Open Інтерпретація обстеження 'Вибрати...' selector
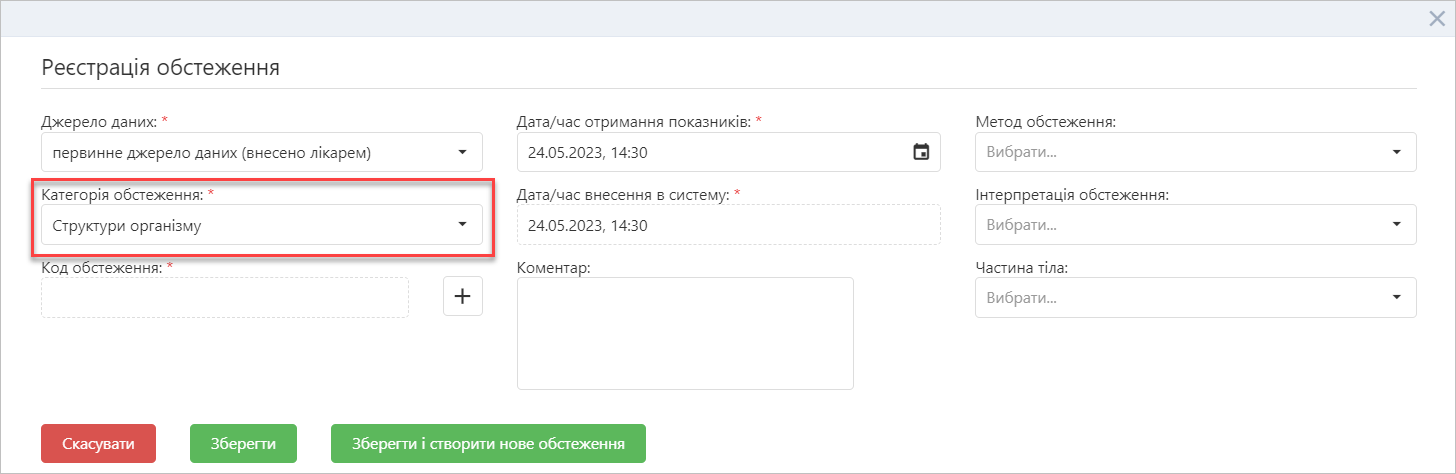This screenshot has width=1456, height=474. click(x=1196, y=224)
